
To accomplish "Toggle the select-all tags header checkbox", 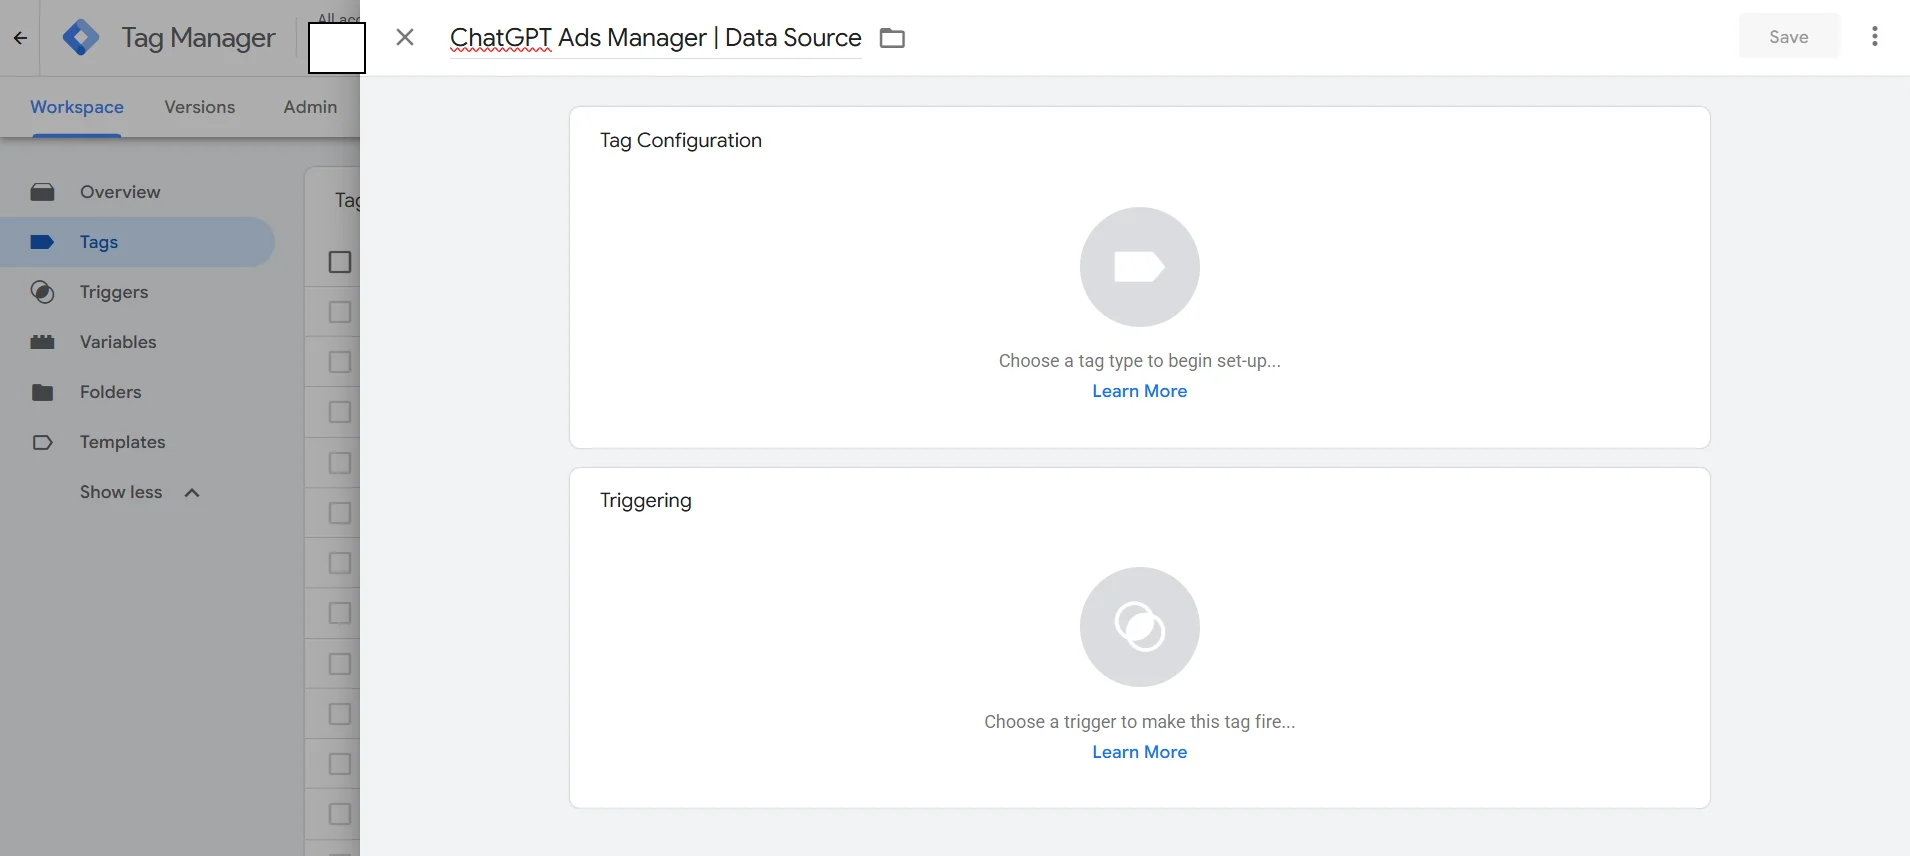I will click(340, 262).
